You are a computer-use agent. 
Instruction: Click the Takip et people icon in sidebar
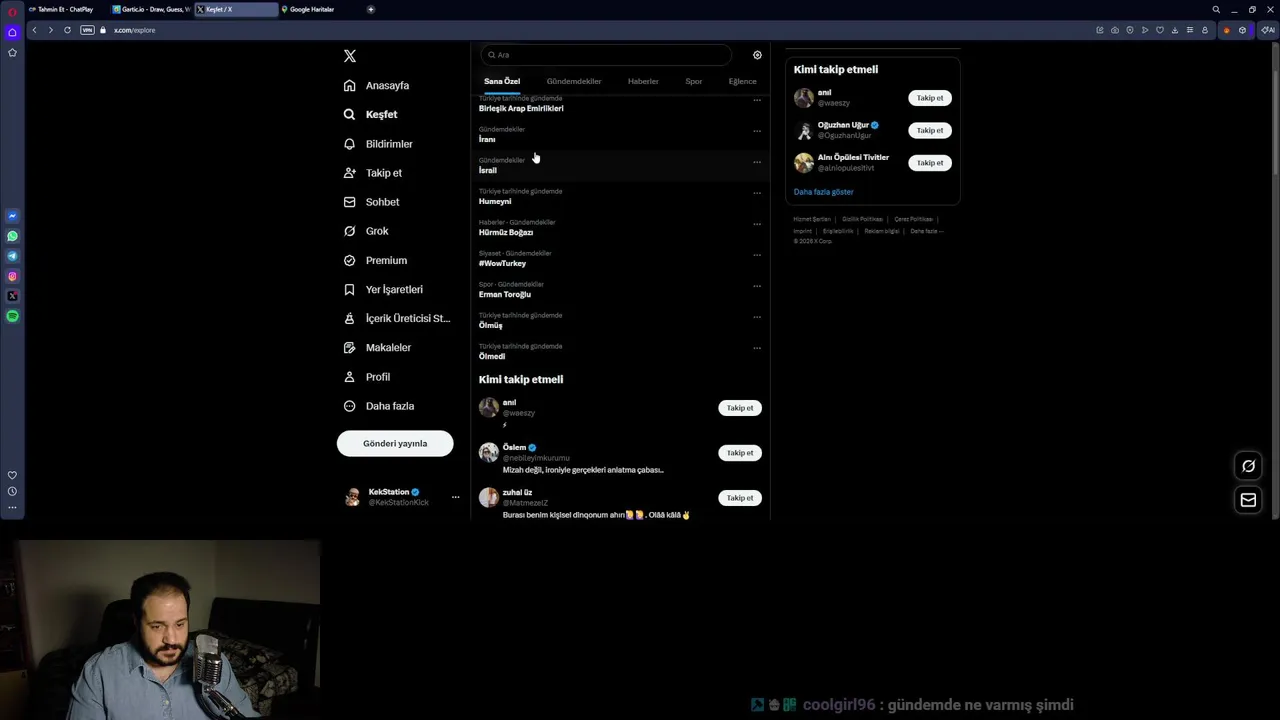pyautogui.click(x=349, y=173)
